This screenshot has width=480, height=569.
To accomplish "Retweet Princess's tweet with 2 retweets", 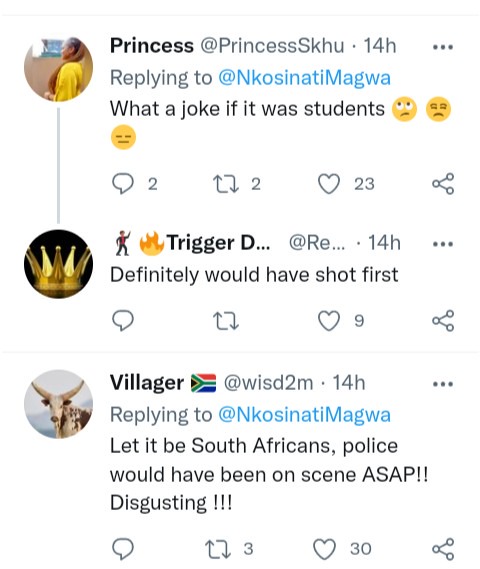I will pyautogui.click(x=226, y=184).
